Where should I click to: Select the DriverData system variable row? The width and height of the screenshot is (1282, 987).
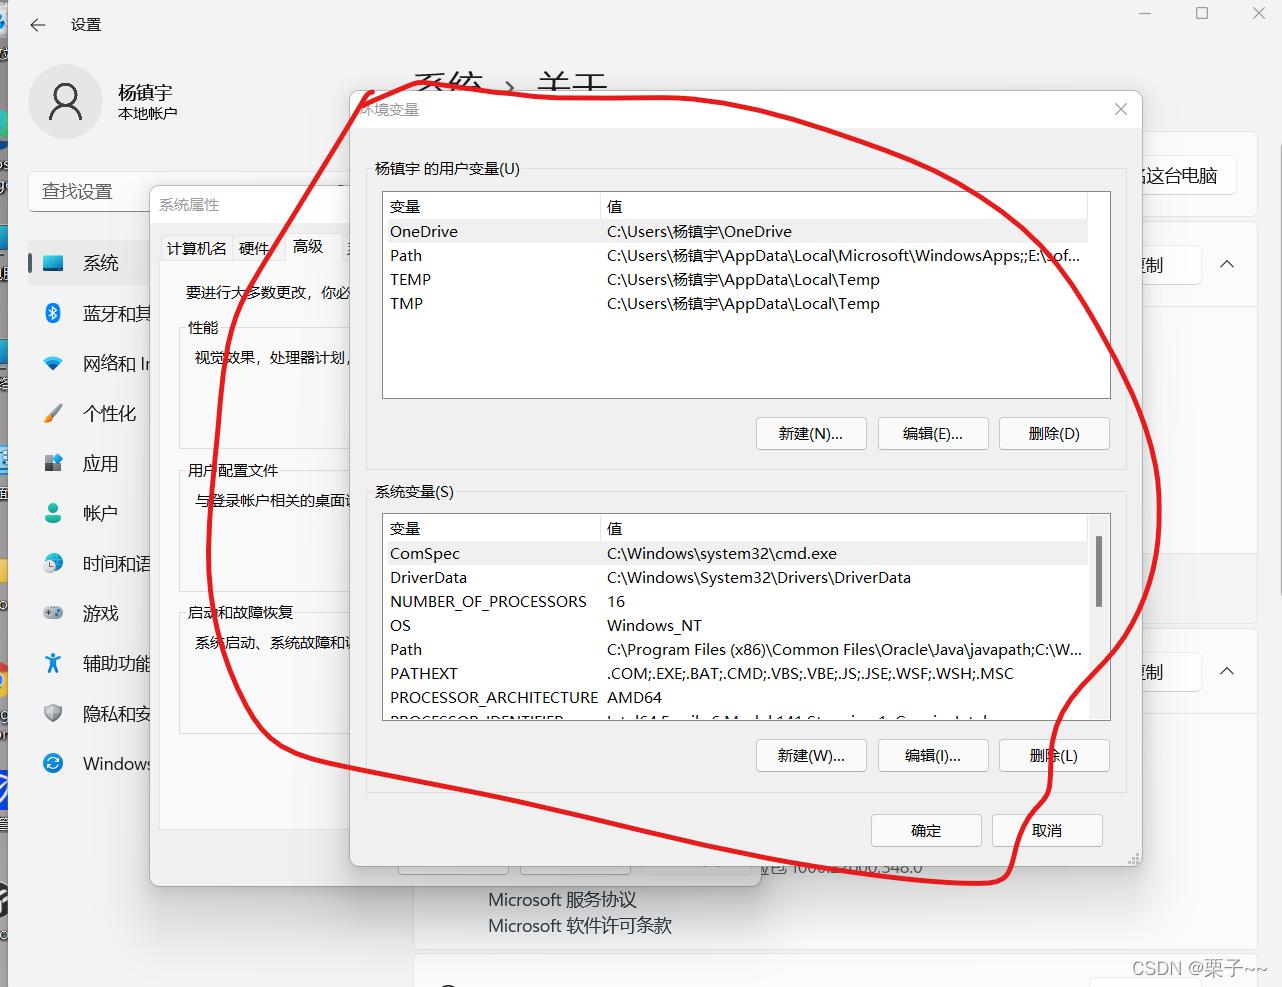coord(735,578)
